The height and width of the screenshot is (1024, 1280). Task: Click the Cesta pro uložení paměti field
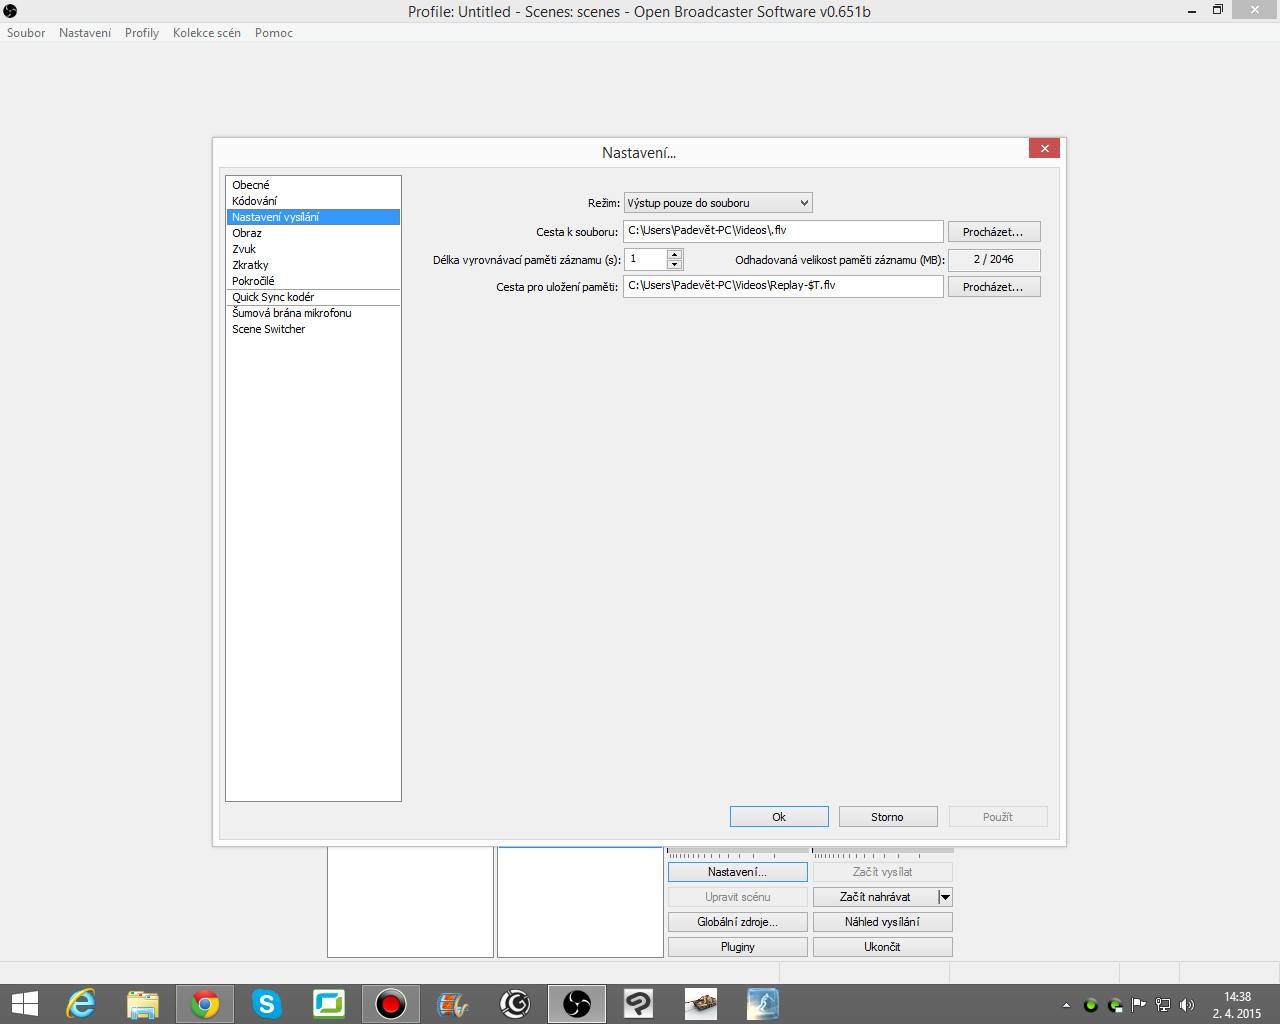click(x=783, y=286)
